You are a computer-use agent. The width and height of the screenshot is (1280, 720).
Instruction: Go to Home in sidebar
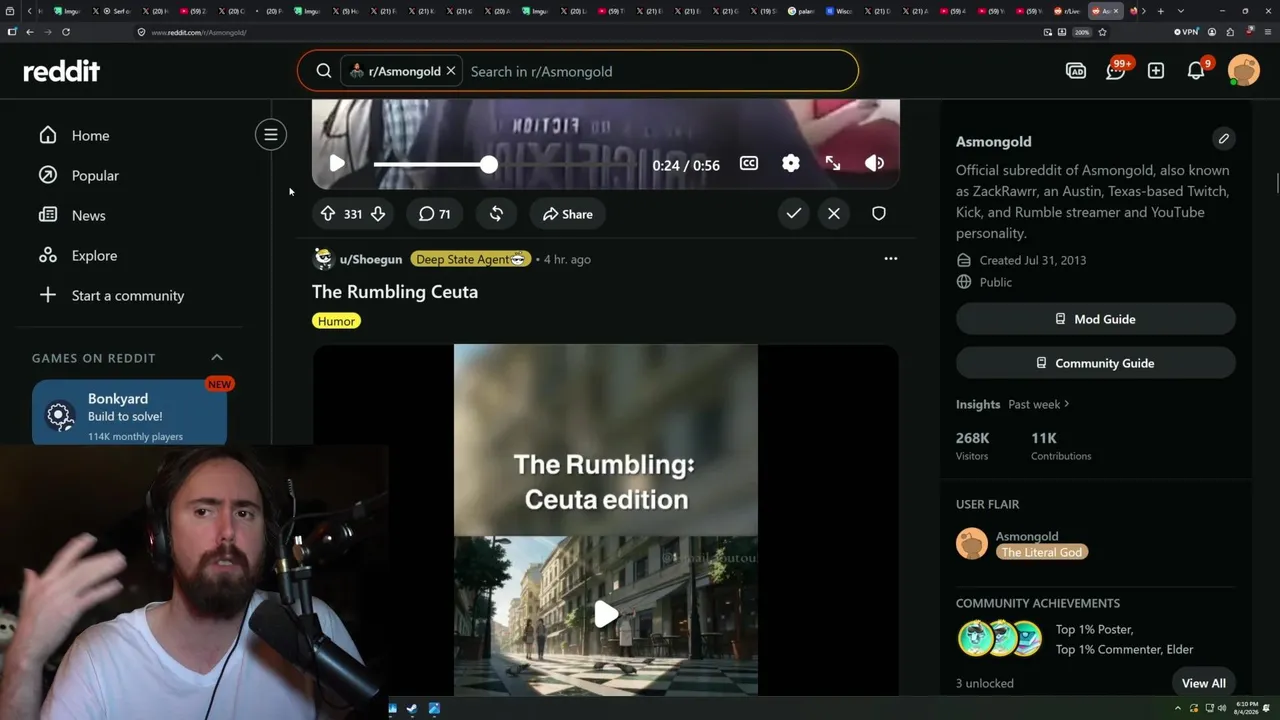pyautogui.click(x=90, y=136)
